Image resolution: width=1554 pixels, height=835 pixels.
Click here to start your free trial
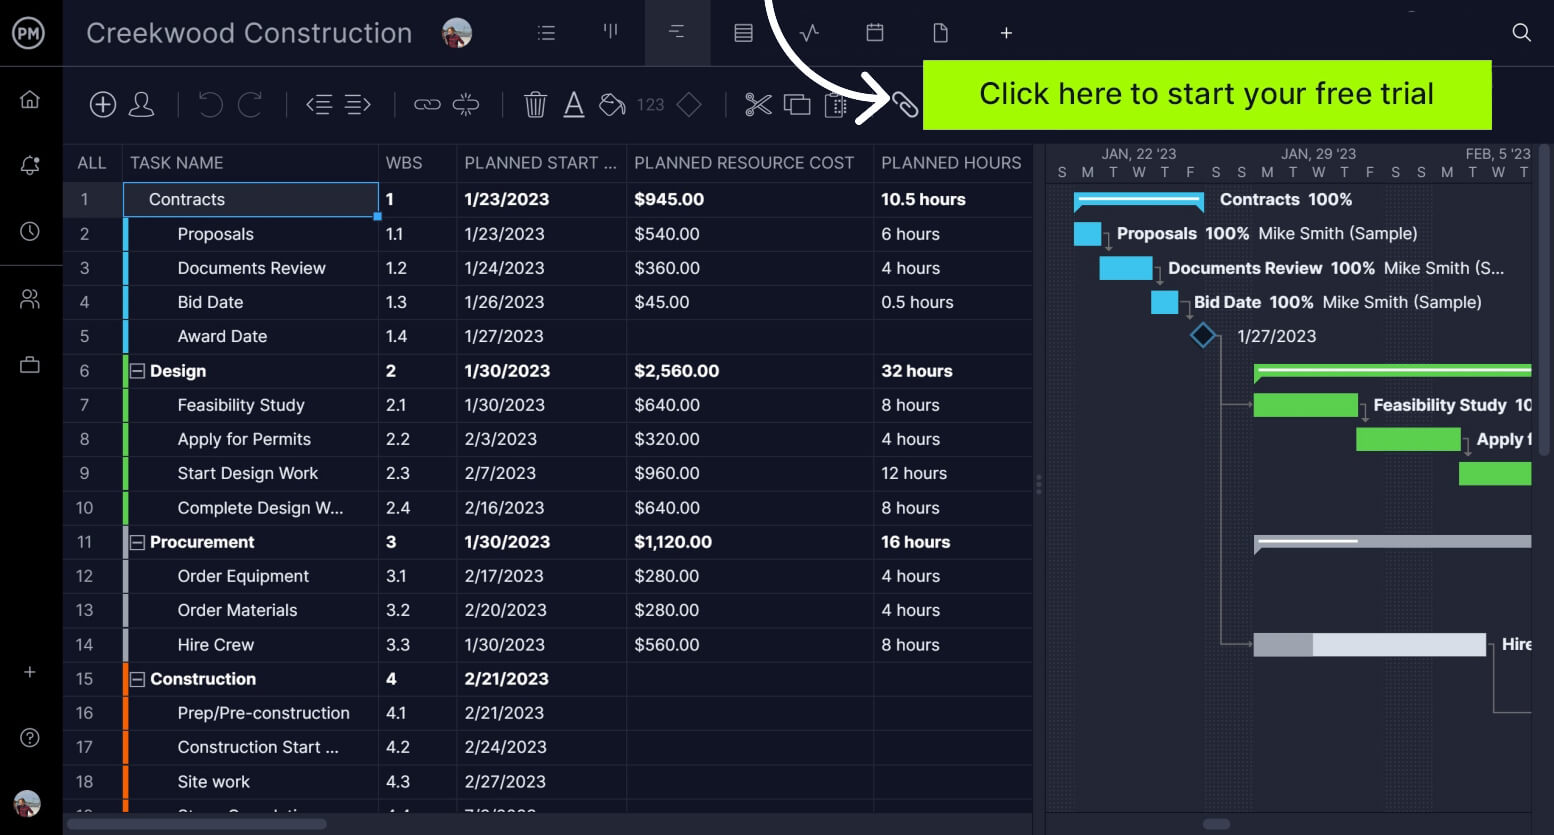pyautogui.click(x=1207, y=94)
